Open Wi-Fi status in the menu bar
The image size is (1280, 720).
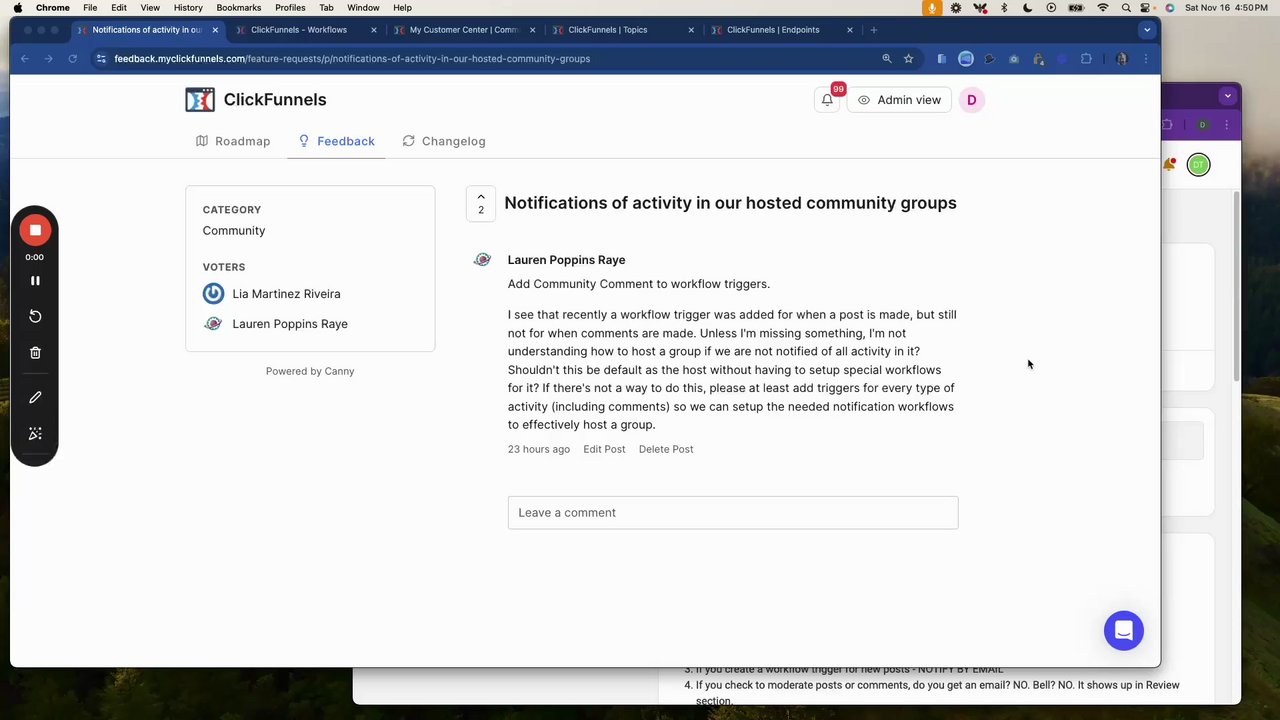pyautogui.click(x=1102, y=8)
